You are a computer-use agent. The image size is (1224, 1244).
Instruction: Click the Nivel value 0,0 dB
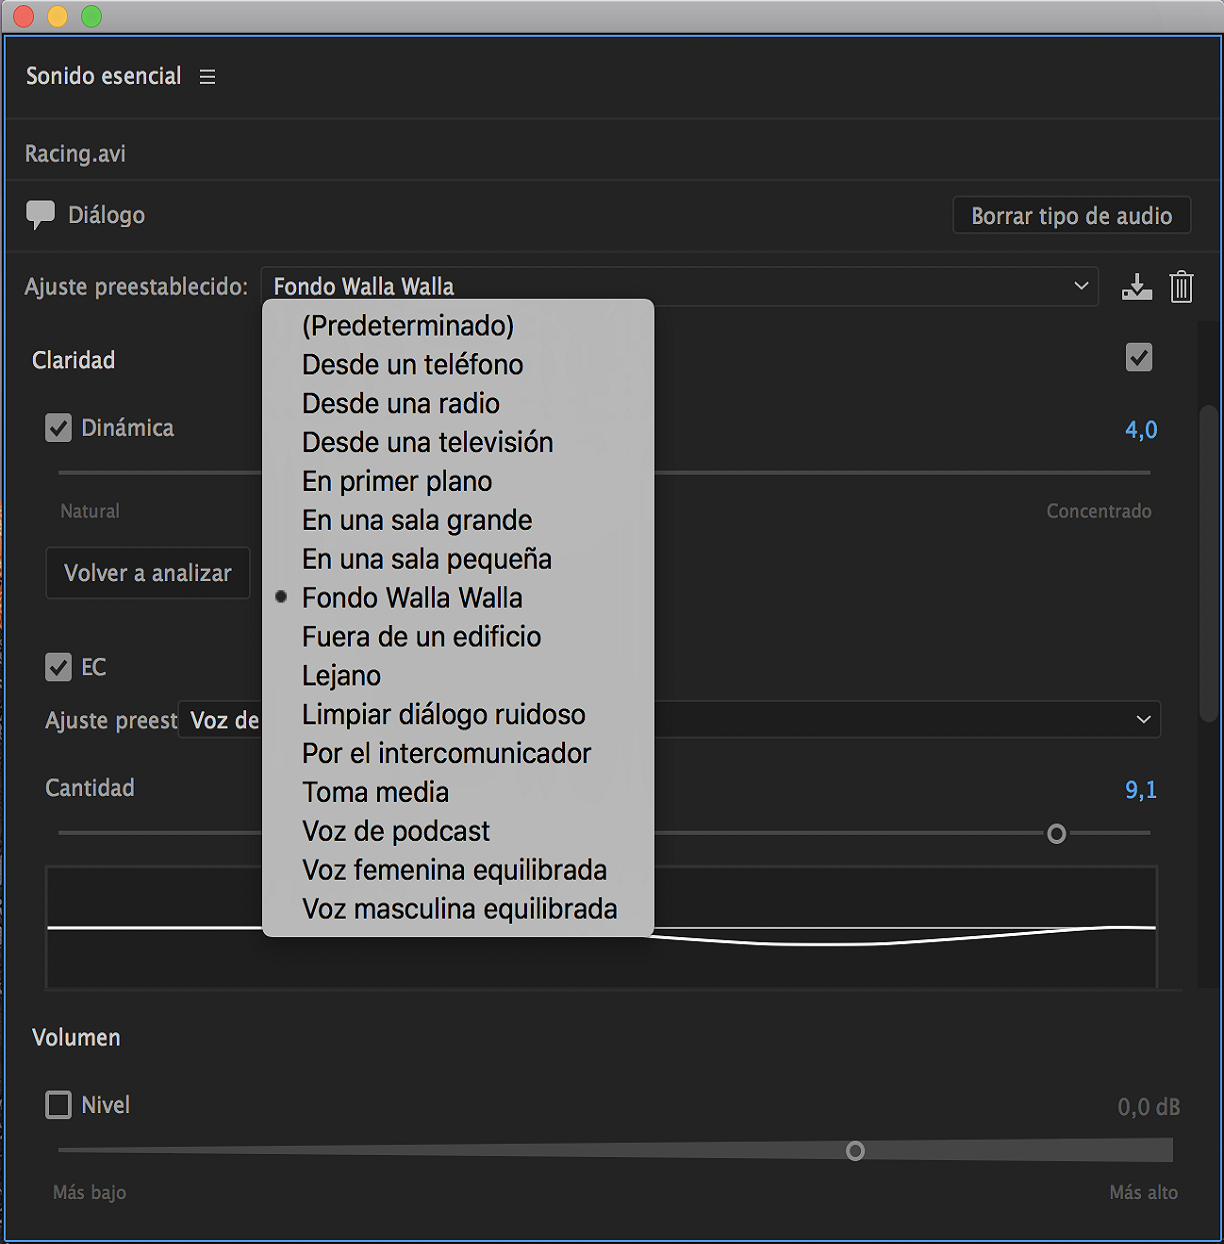tap(1149, 1108)
